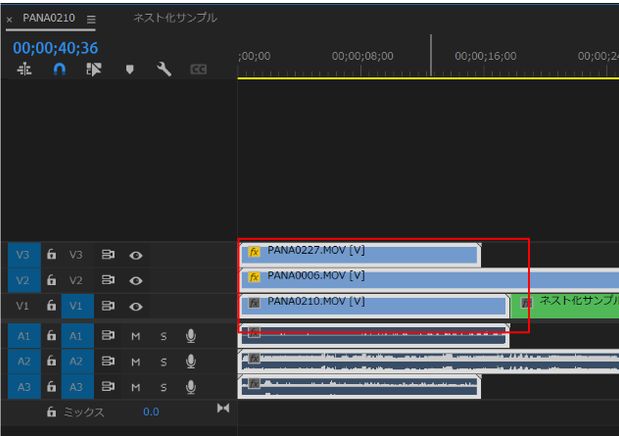Lock the V2 video track

51,280
